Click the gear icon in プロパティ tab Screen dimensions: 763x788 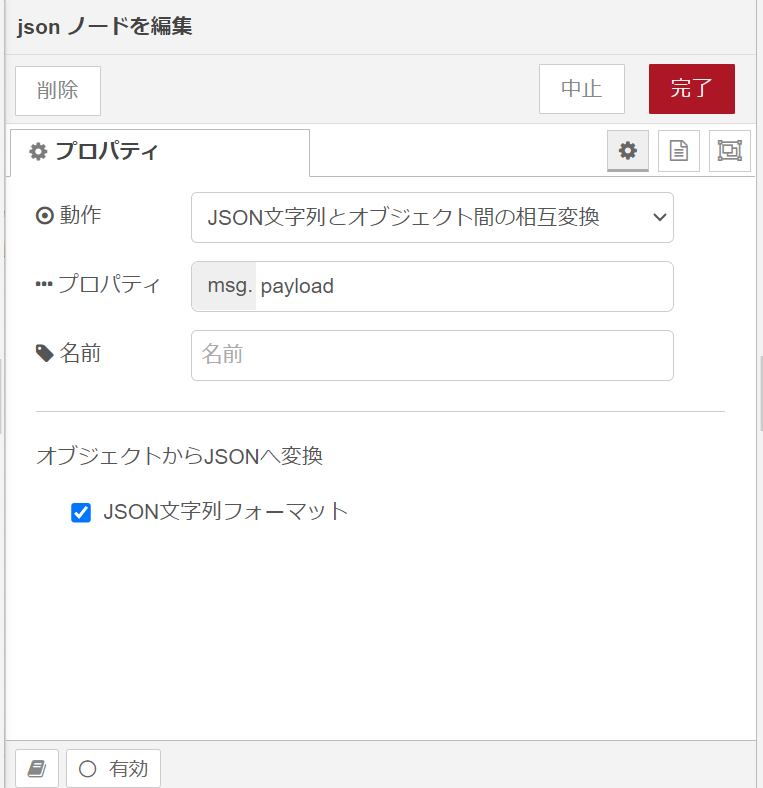(38, 151)
